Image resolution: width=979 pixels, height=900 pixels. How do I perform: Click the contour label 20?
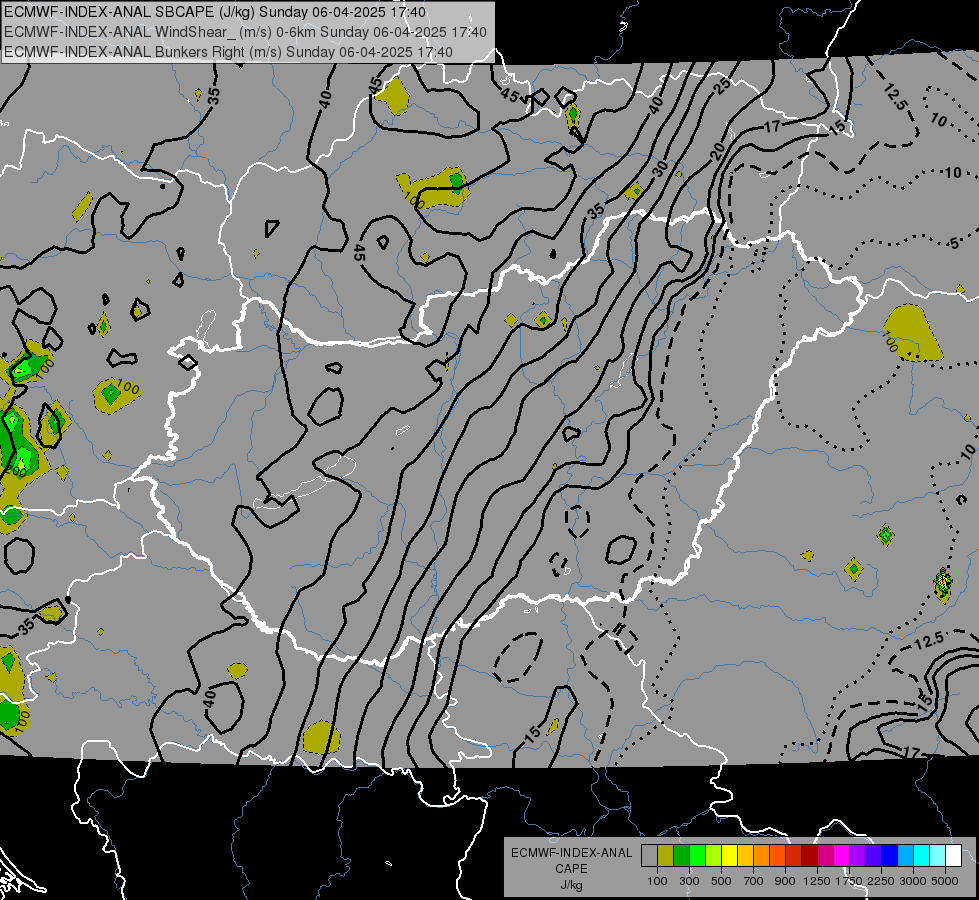[x=717, y=151]
